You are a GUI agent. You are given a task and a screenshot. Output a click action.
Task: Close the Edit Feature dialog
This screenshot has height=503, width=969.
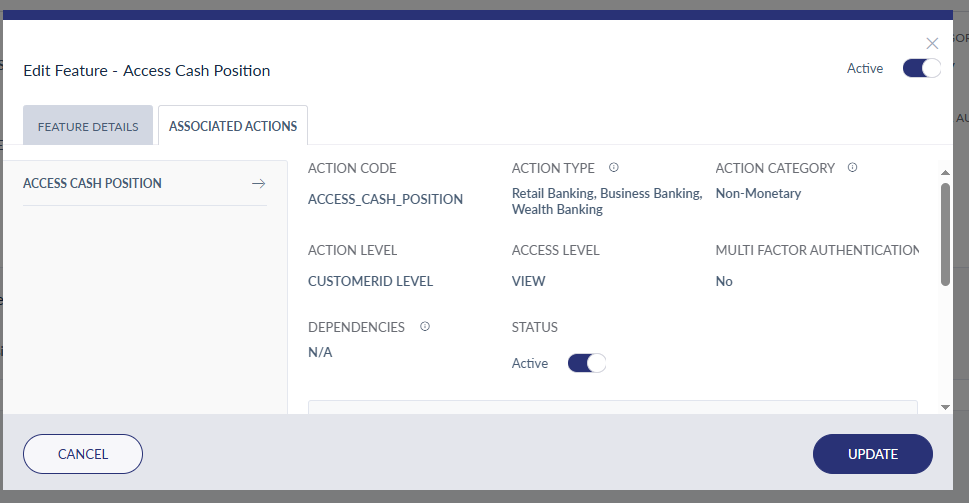pos(932,43)
